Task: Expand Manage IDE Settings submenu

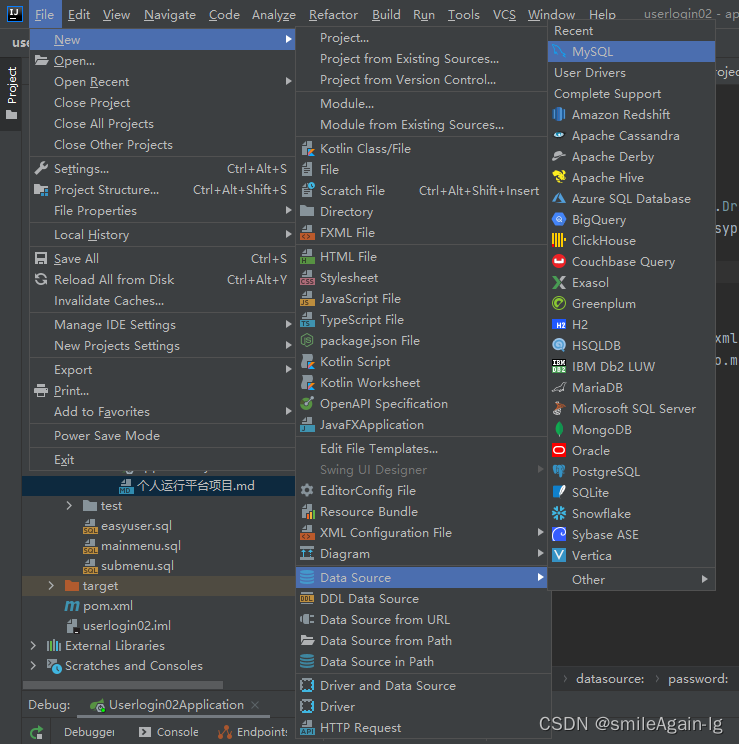Action: pyautogui.click(x=162, y=325)
